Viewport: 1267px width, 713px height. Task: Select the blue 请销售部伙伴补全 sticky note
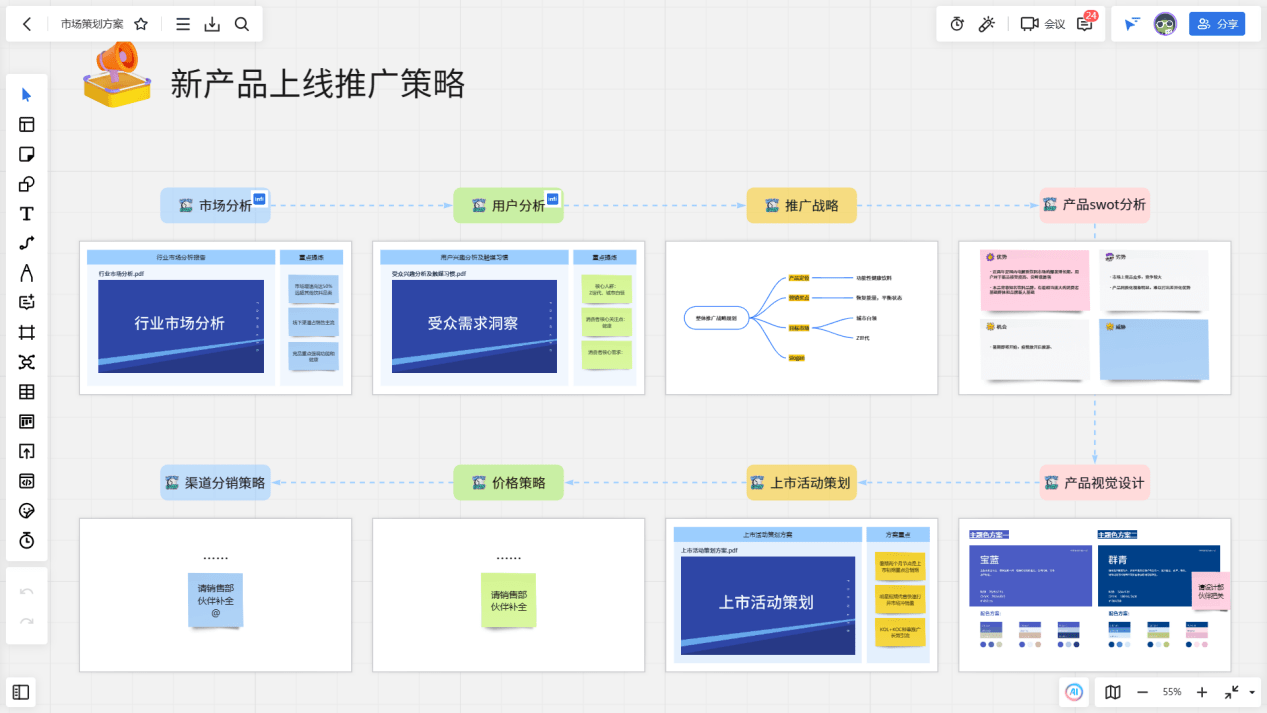[x=215, y=600]
